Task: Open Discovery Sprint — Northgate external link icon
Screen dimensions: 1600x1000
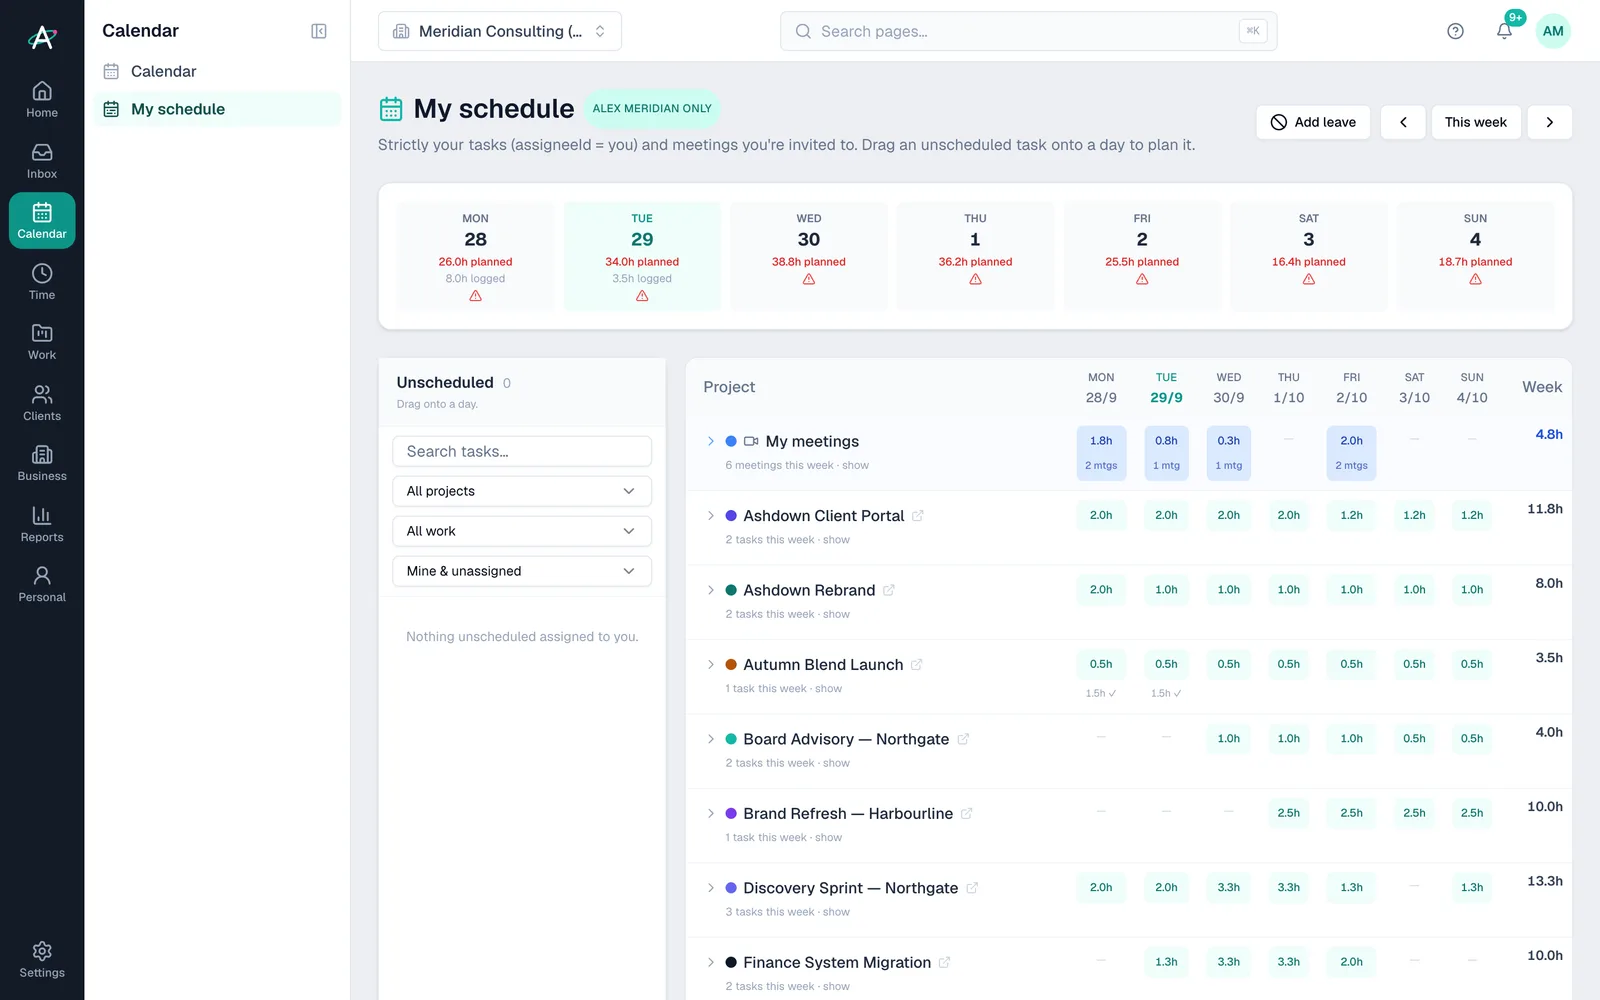Action: 972,888
